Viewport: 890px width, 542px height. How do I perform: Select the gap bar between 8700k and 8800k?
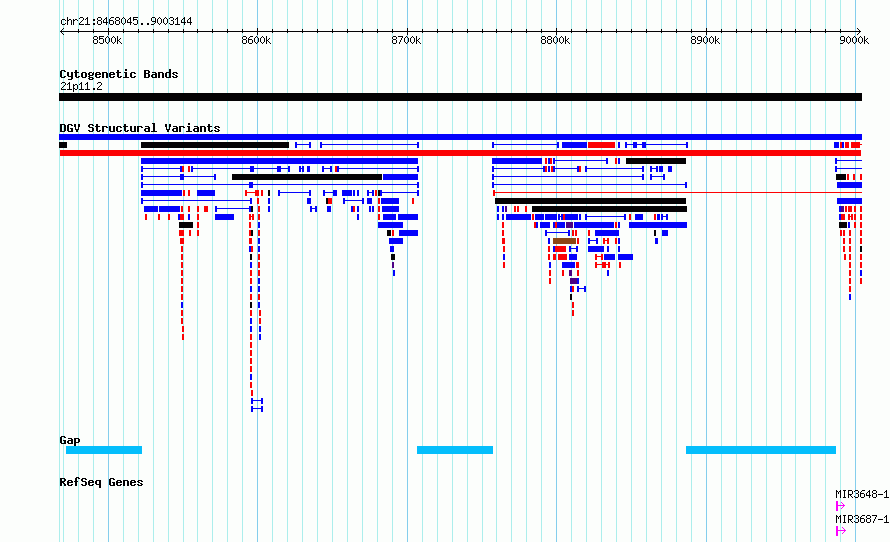coord(455,450)
